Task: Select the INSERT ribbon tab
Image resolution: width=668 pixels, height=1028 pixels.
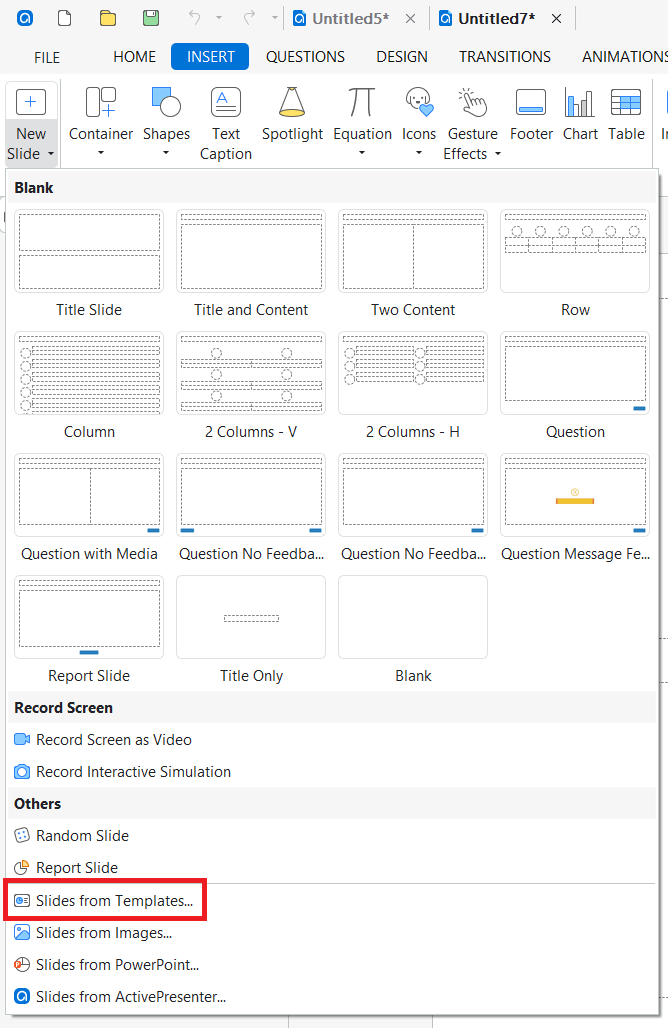Action: click(x=210, y=57)
